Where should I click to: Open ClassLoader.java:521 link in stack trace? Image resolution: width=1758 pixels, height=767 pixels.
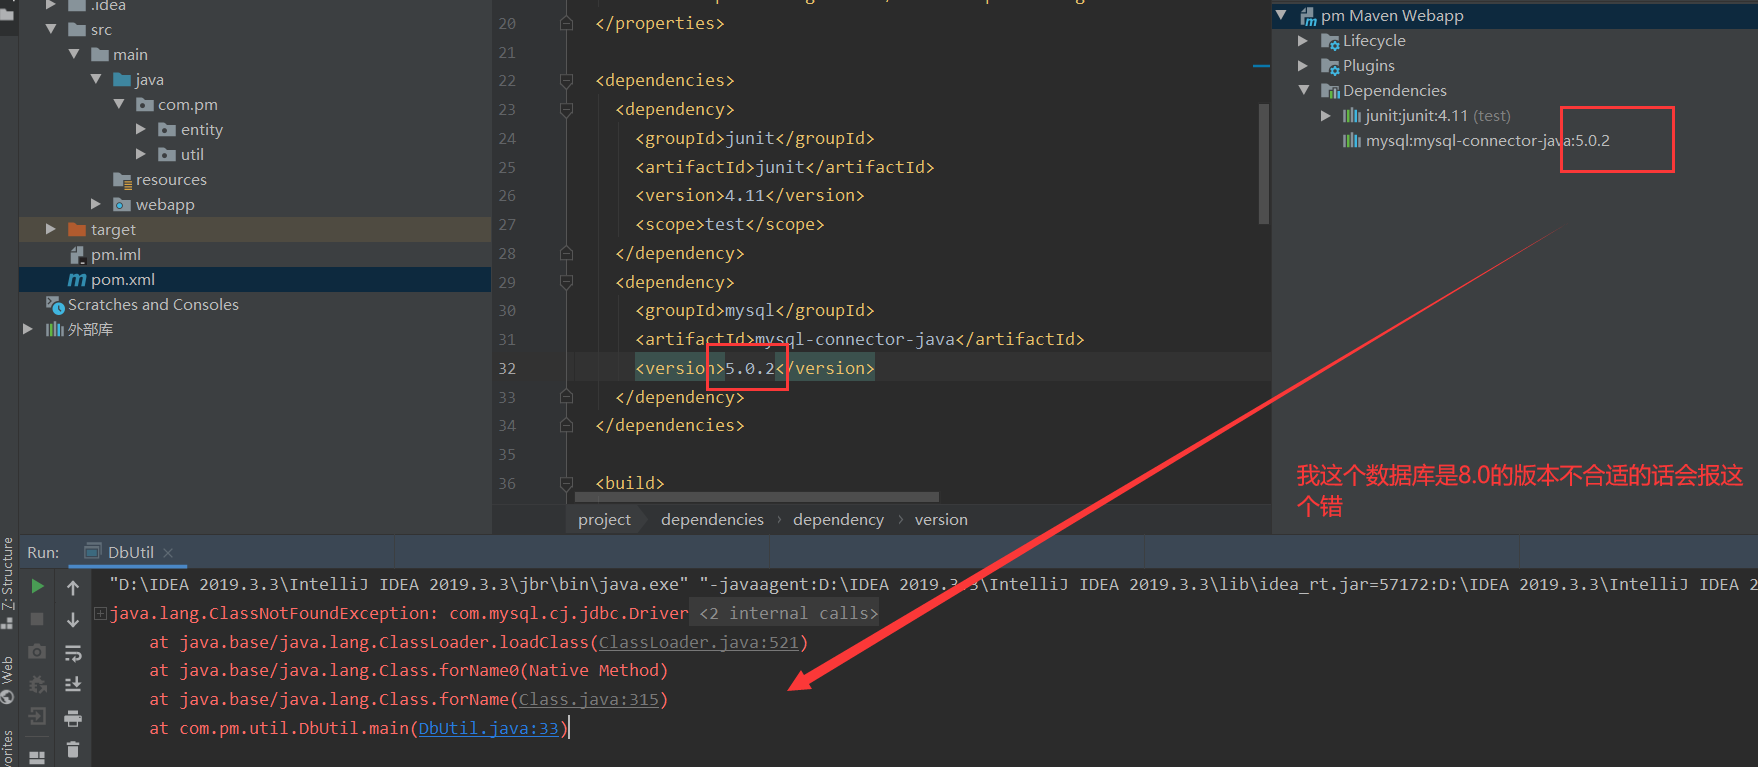699,642
